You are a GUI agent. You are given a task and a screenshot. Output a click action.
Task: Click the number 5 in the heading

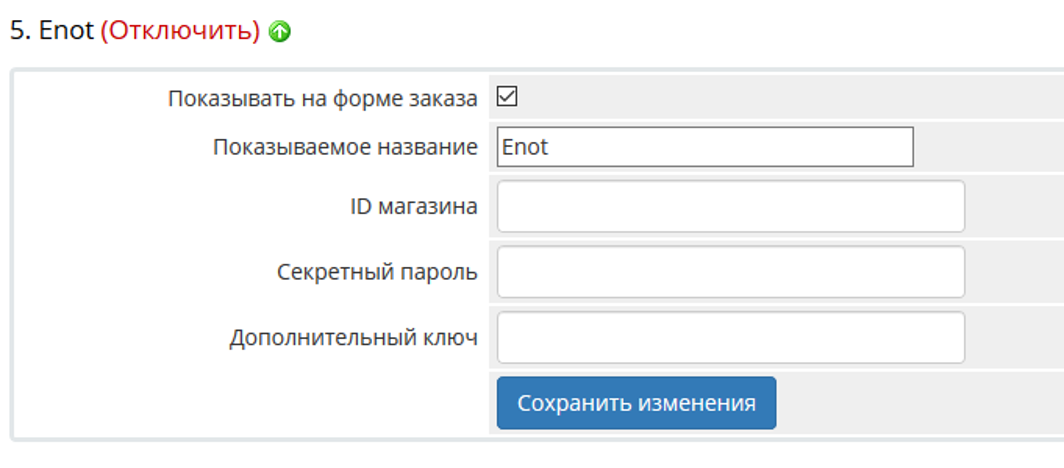click(x=16, y=31)
